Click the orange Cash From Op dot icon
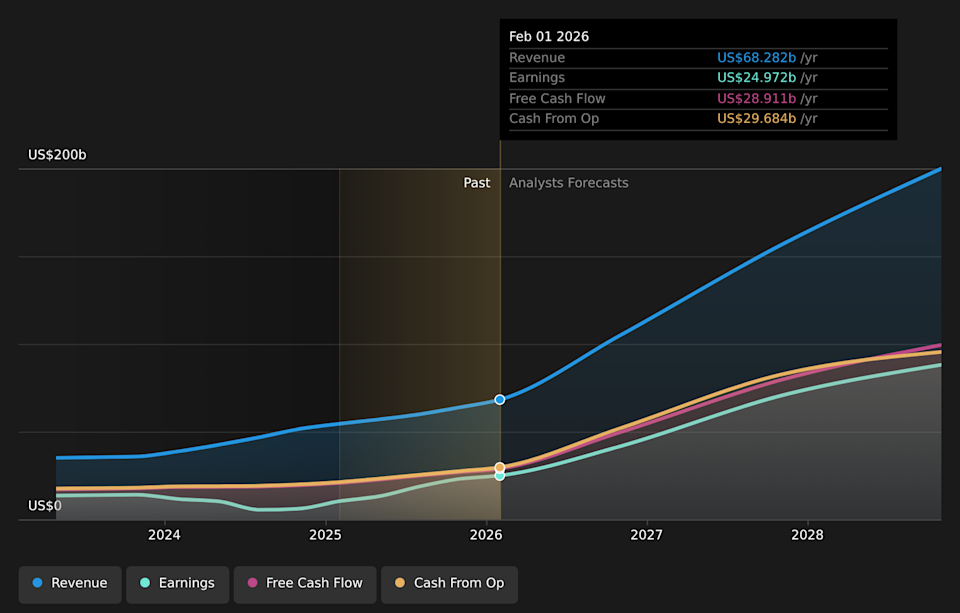 tap(398, 583)
